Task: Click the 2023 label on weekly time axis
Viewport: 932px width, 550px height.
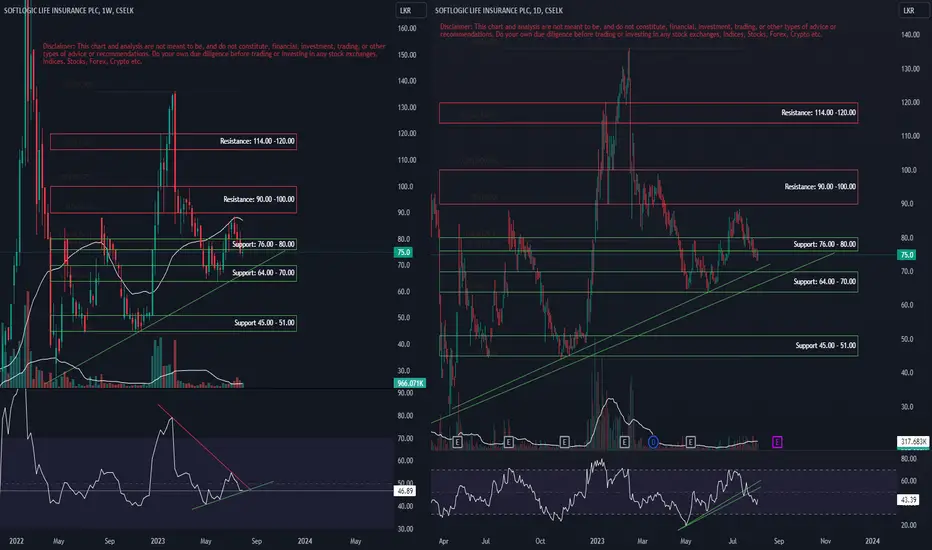Action: [158, 541]
